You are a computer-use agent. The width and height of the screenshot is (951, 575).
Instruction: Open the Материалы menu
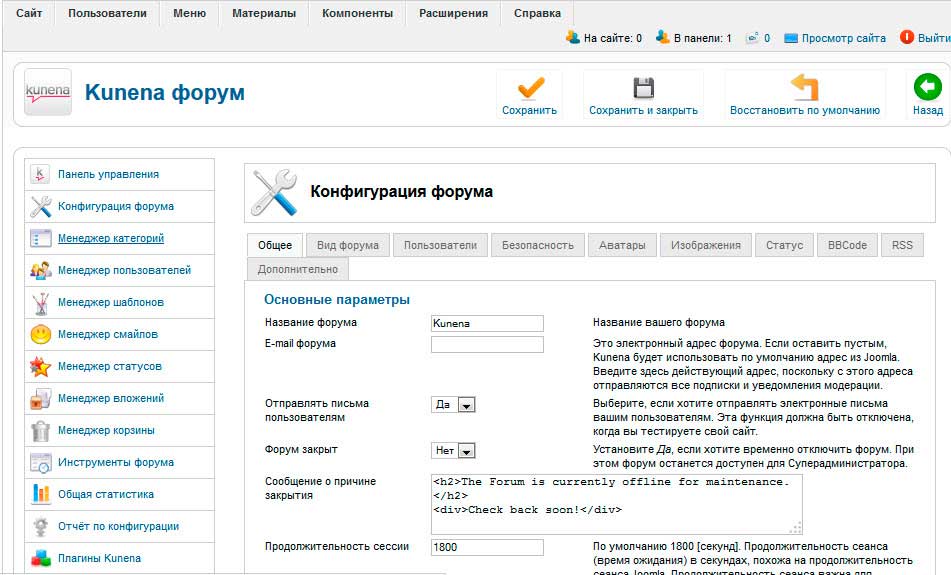pos(264,13)
